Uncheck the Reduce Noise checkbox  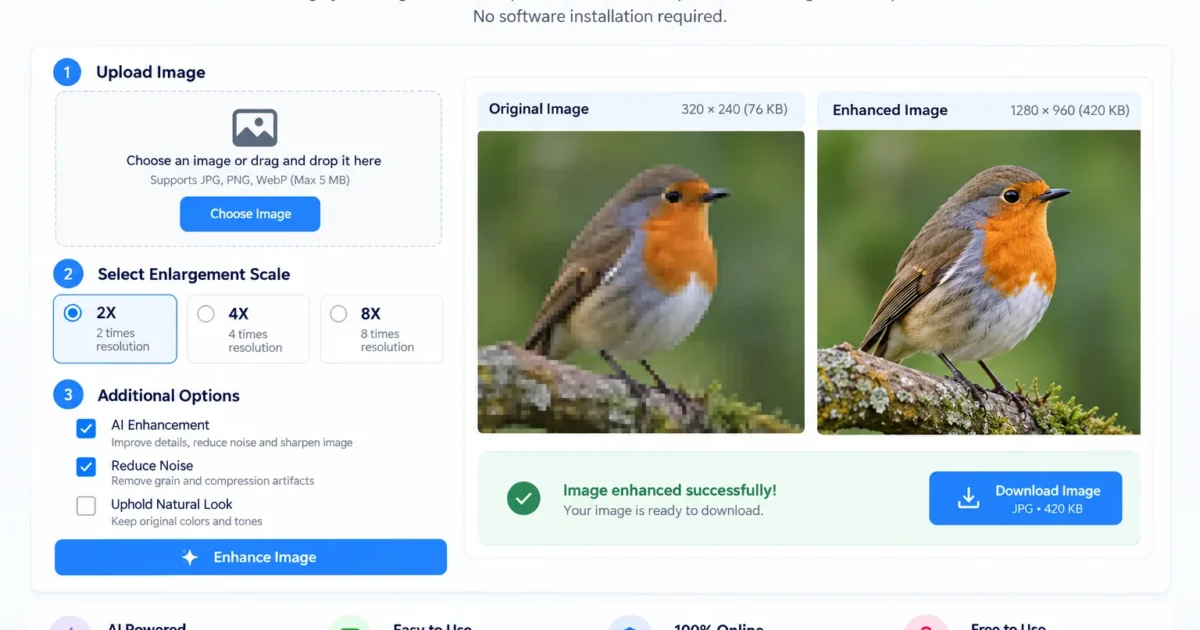86,467
